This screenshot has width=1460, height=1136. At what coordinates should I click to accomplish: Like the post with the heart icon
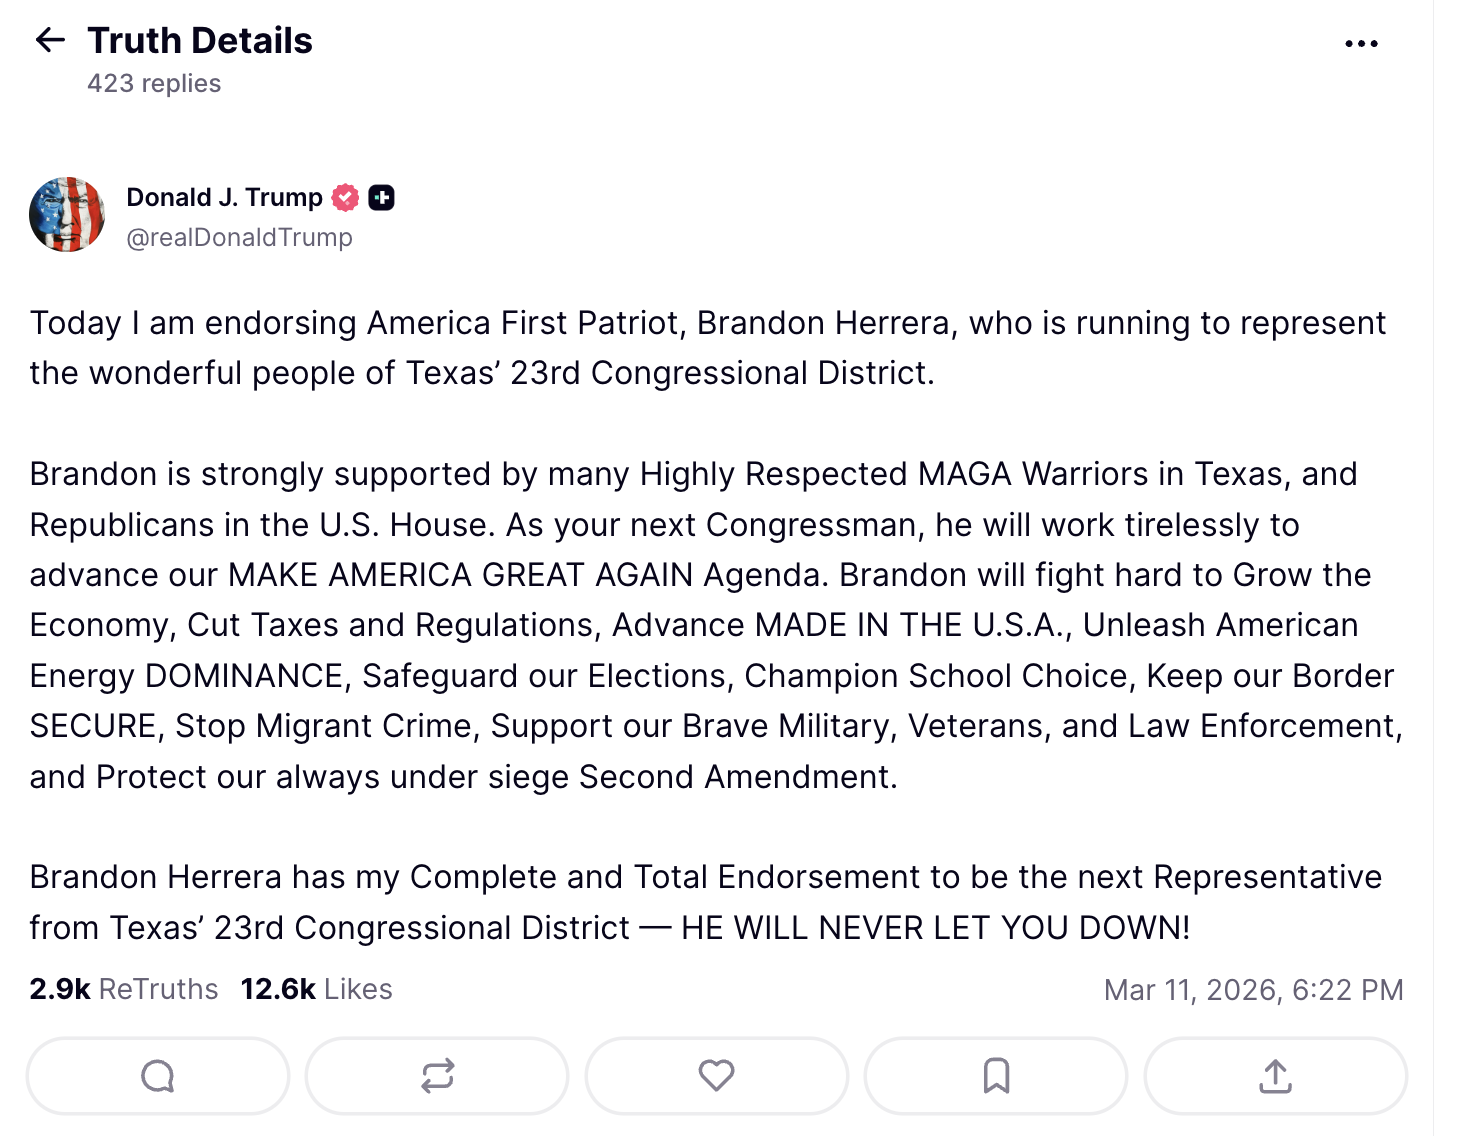(x=716, y=1076)
